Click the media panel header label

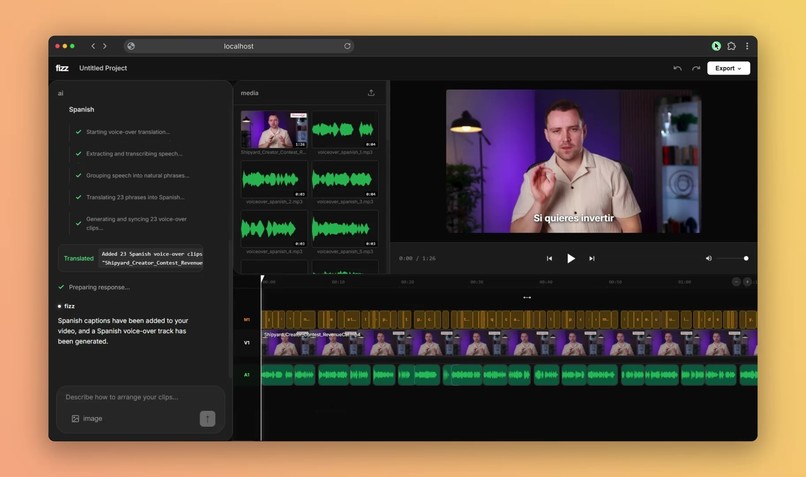tap(249, 93)
